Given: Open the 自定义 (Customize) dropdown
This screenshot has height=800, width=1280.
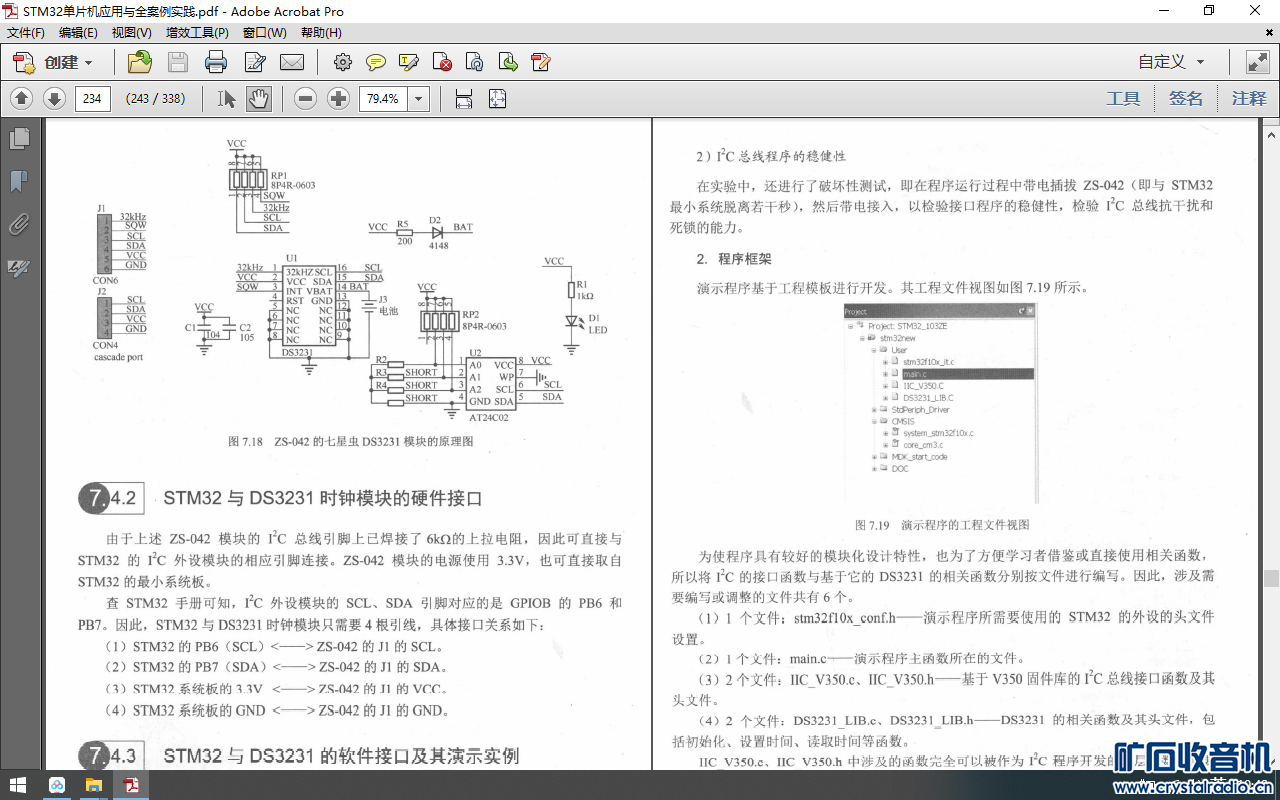Looking at the screenshot, I should 1171,62.
